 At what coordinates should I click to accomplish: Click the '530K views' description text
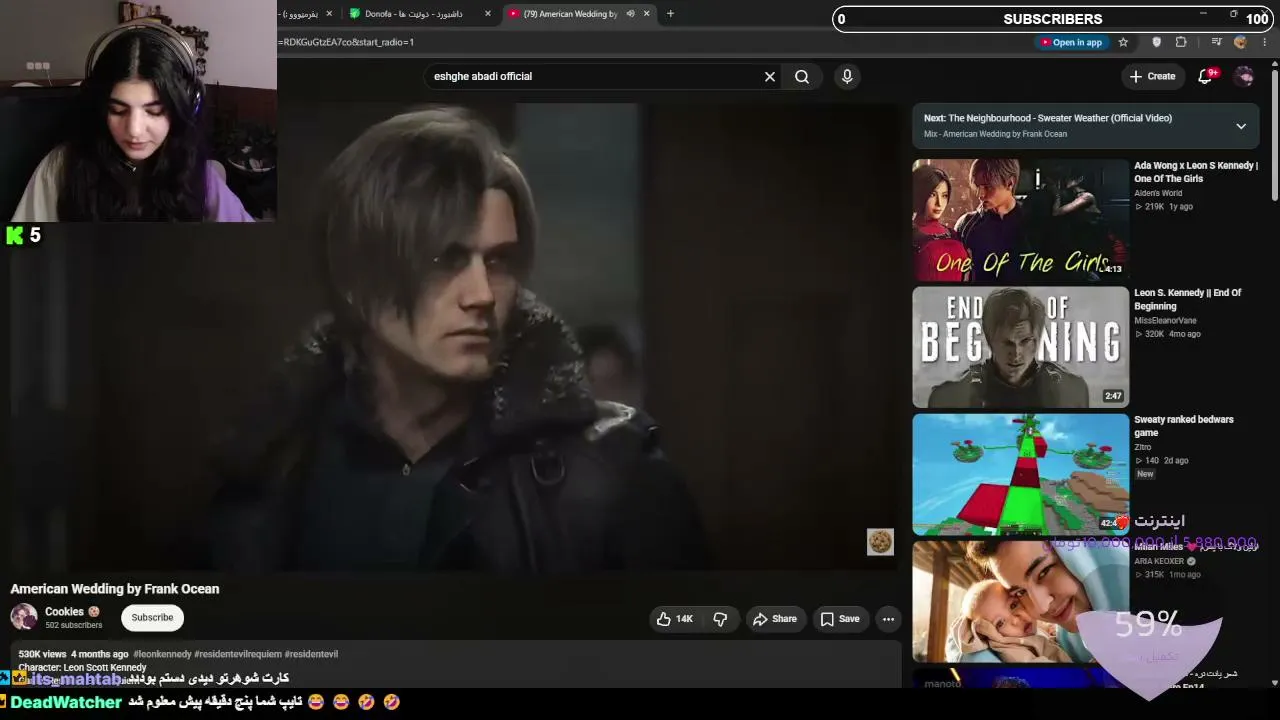42,654
